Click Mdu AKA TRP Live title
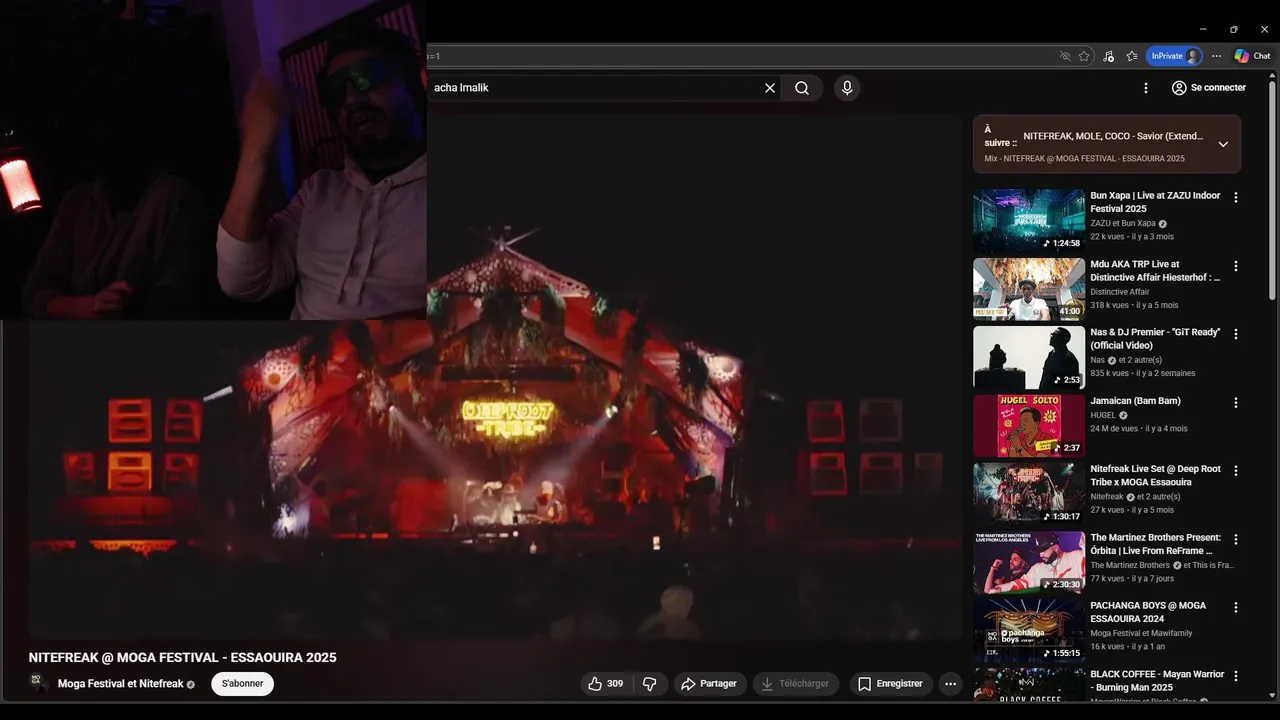This screenshot has width=1280, height=720. point(1155,271)
